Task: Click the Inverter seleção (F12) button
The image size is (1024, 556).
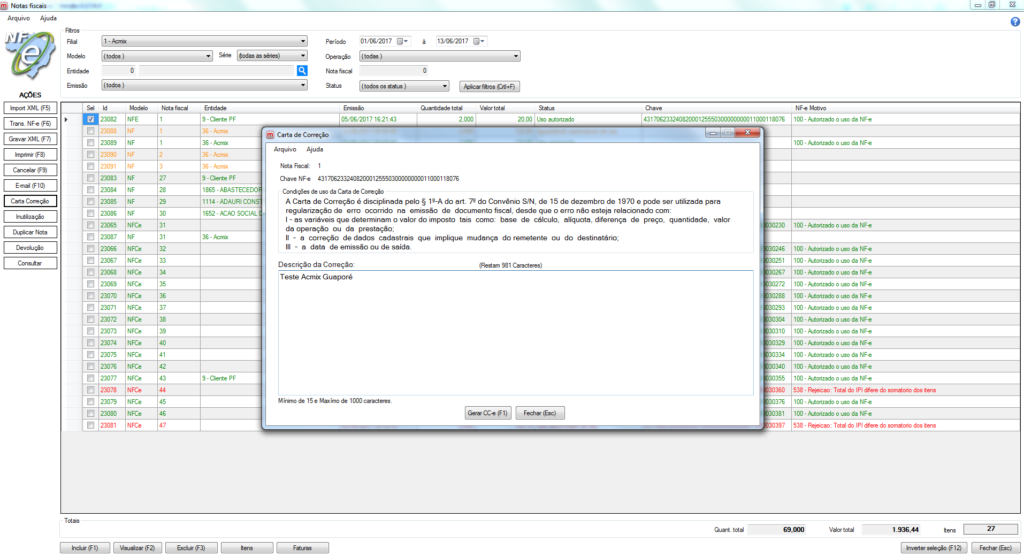Action: point(932,548)
